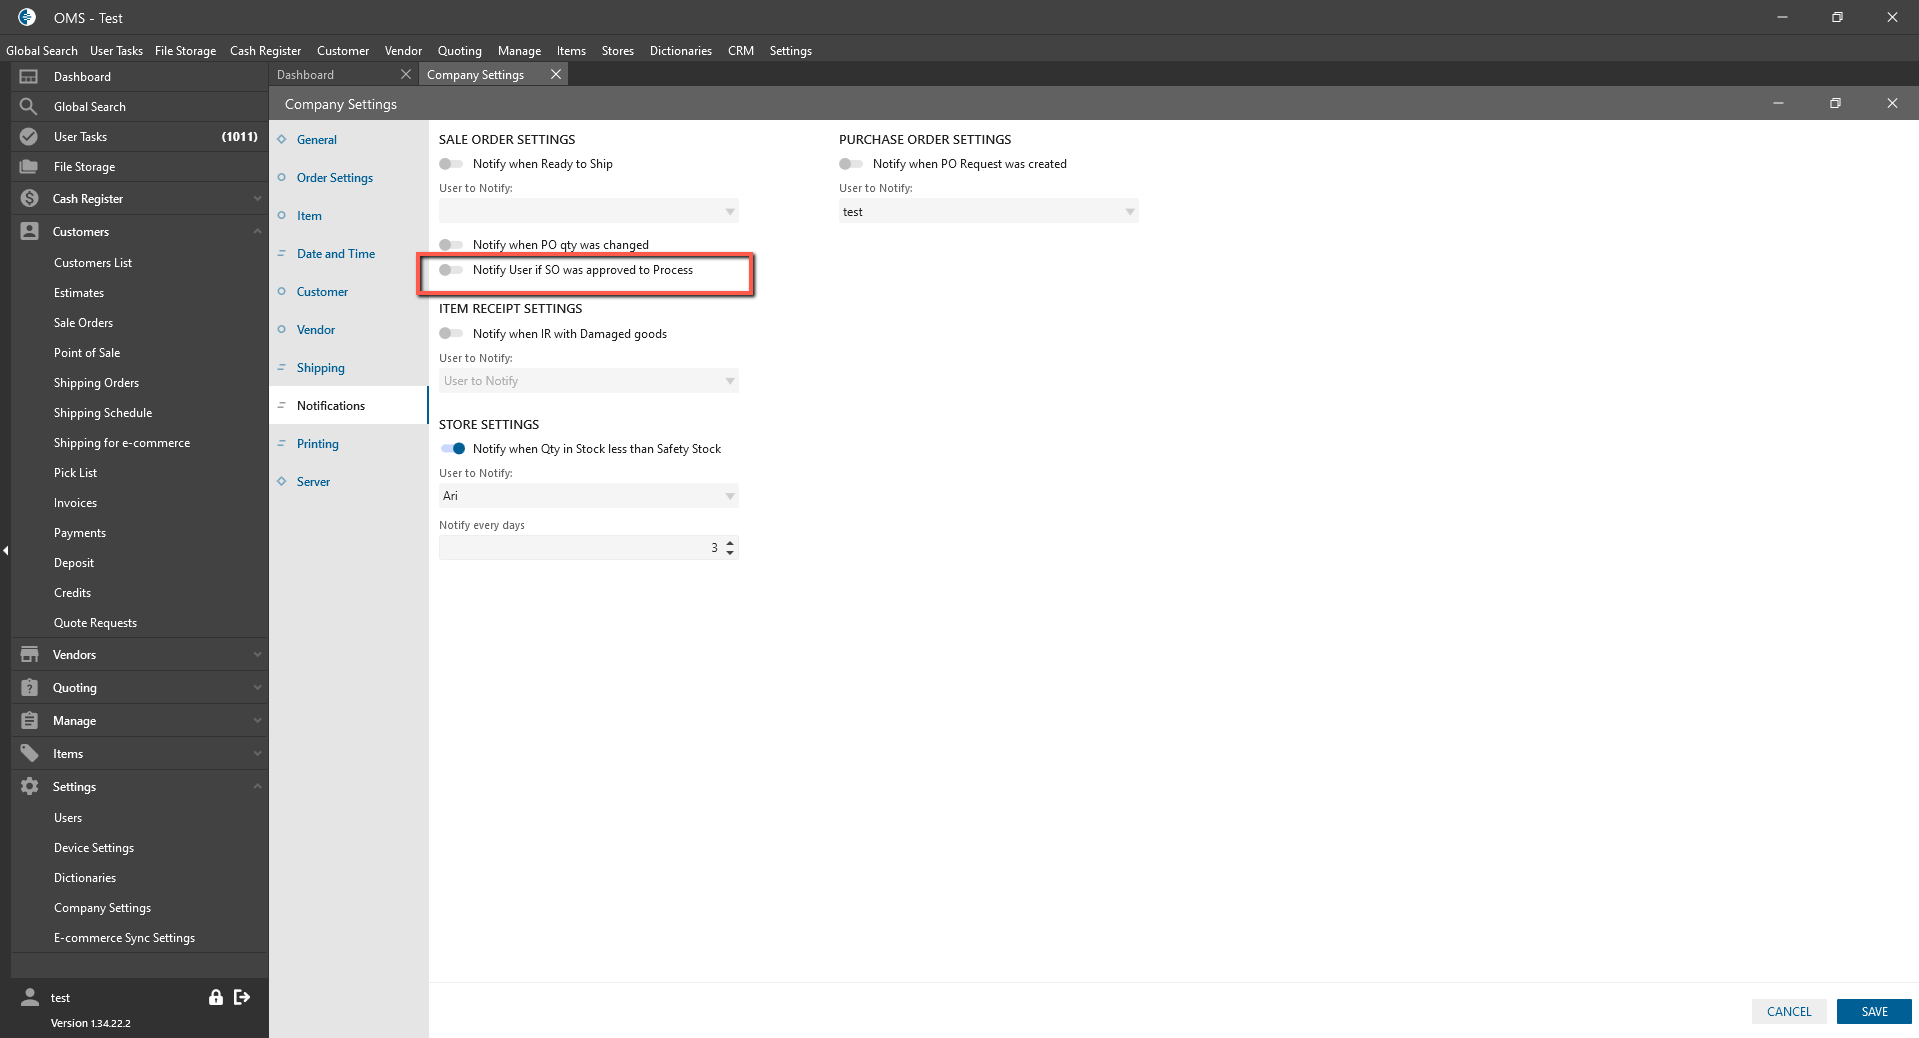Click the Items tag icon

[29, 754]
